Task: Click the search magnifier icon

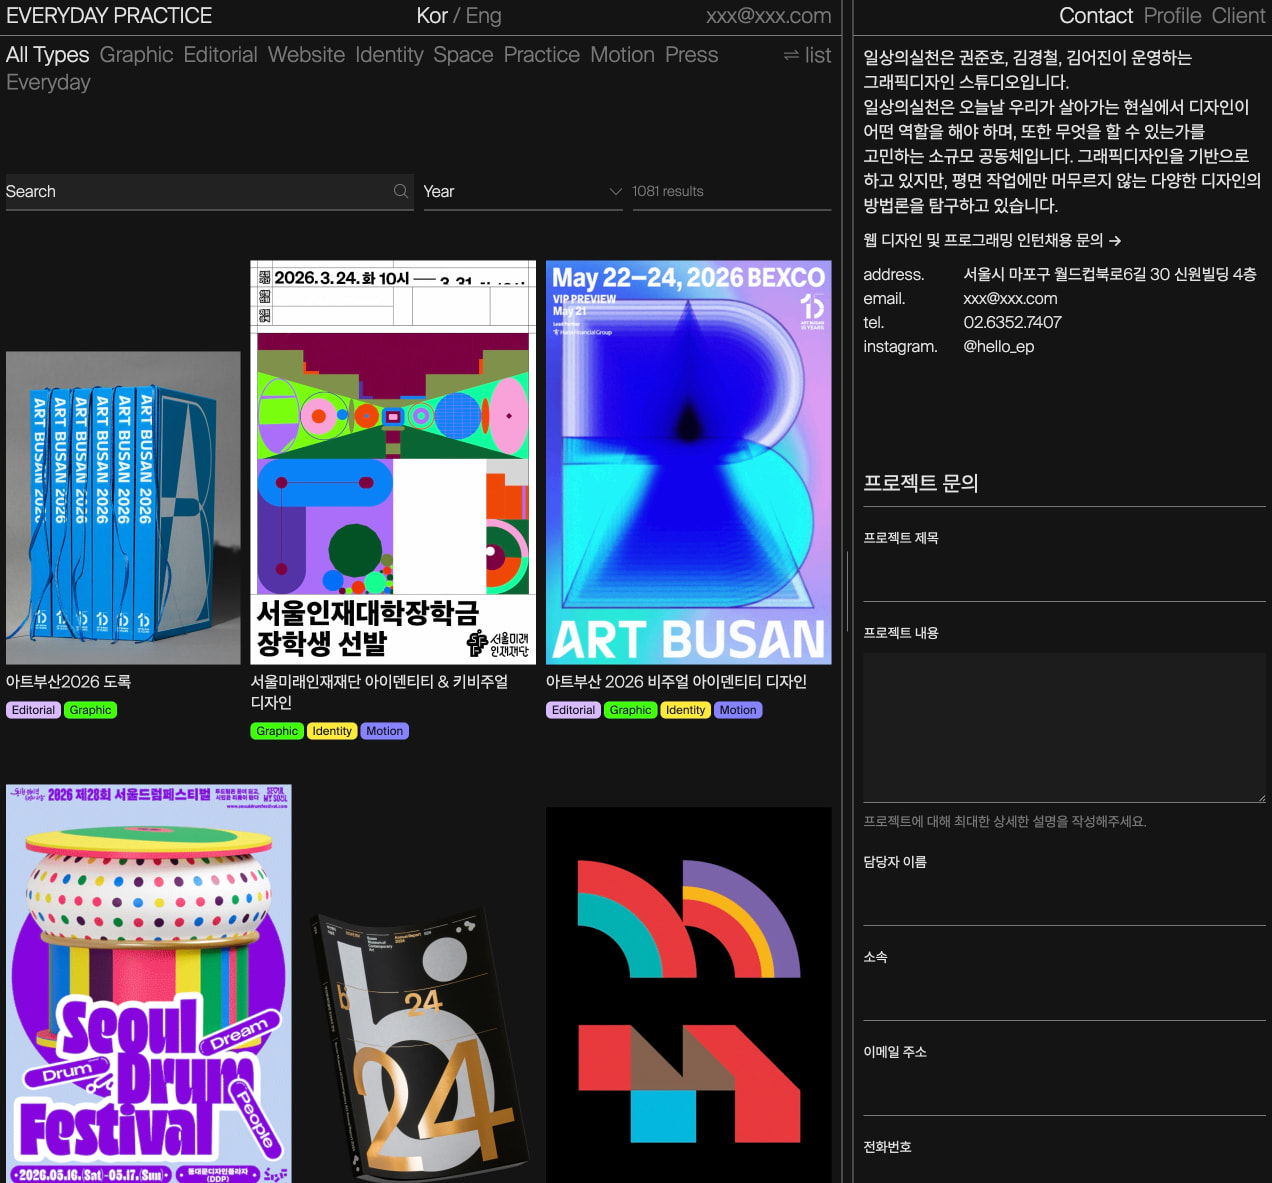Action: [401, 191]
